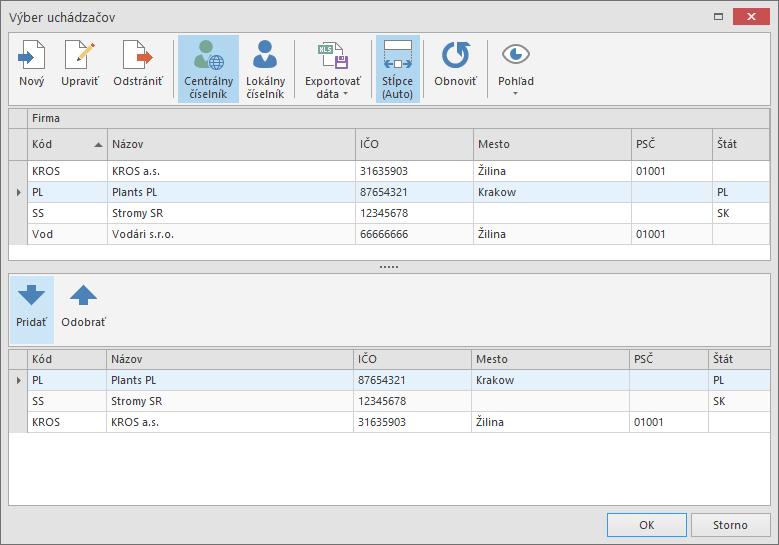Click PSČ column header in upper table
The height and width of the screenshot is (545, 779).
click(672, 144)
